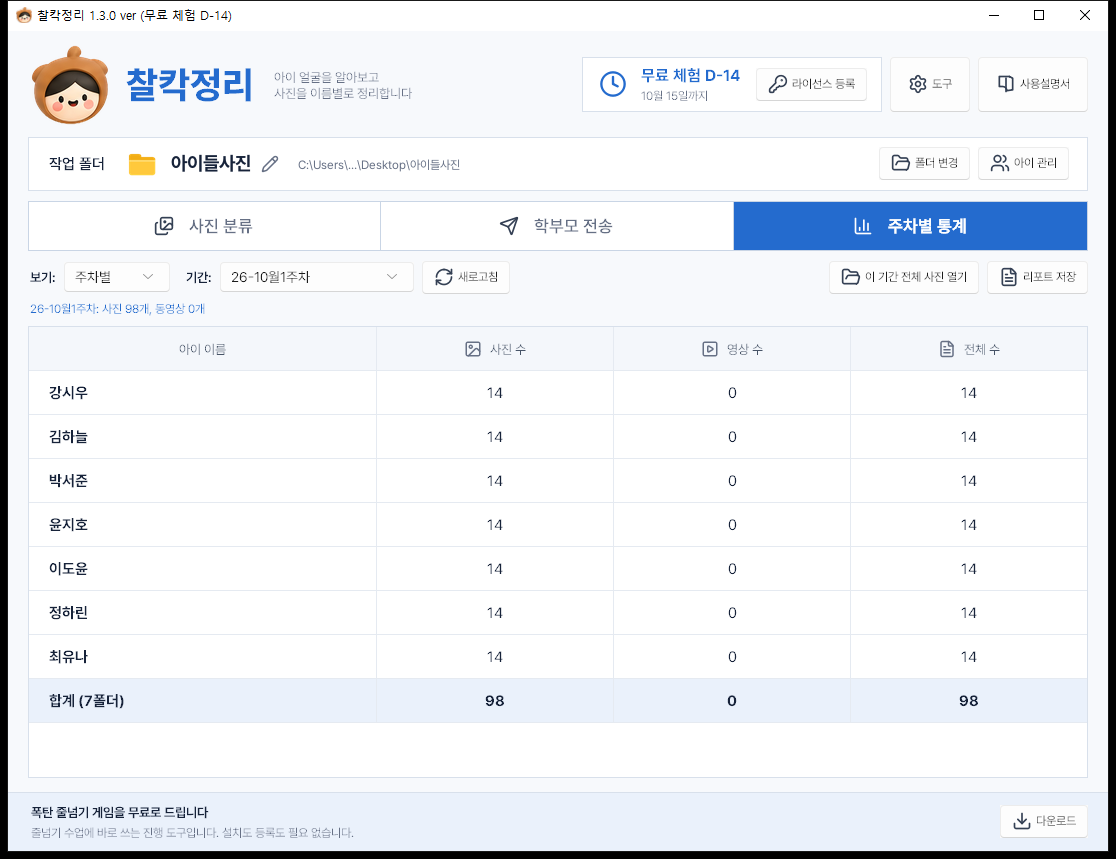Click the 사진 수 column header
The image size is (1116, 859).
click(x=495, y=349)
